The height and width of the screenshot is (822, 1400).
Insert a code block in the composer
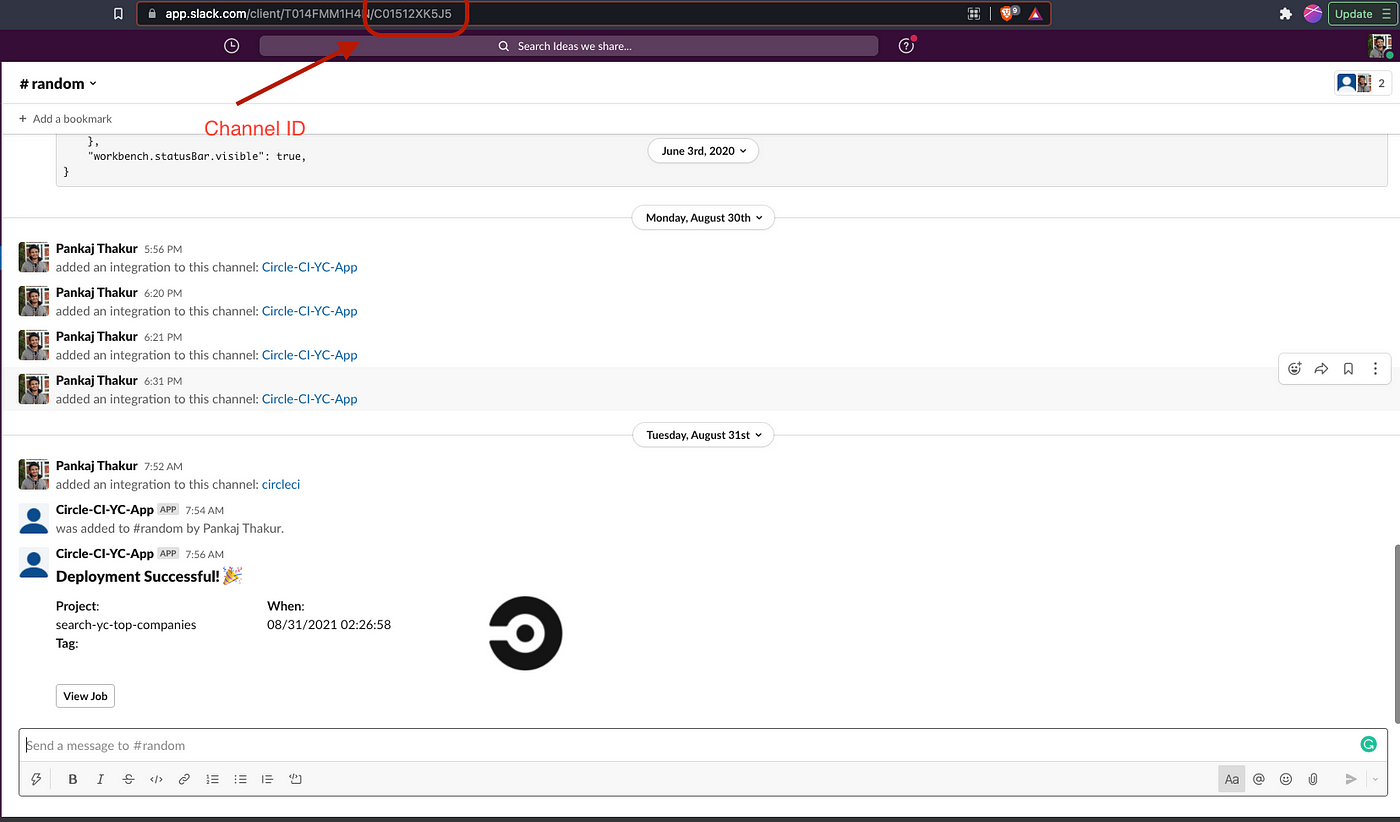coord(295,779)
